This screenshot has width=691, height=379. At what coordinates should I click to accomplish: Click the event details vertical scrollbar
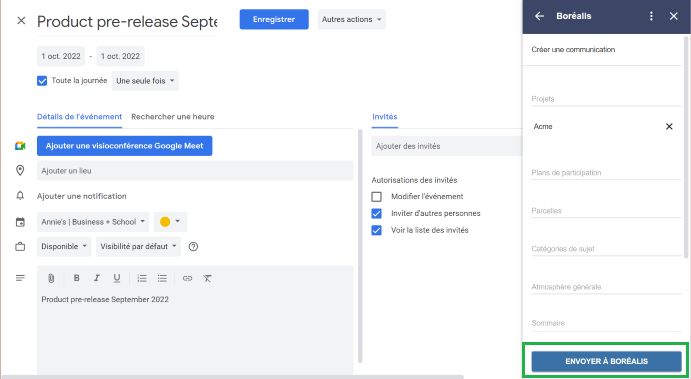pyautogui.click(x=360, y=246)
